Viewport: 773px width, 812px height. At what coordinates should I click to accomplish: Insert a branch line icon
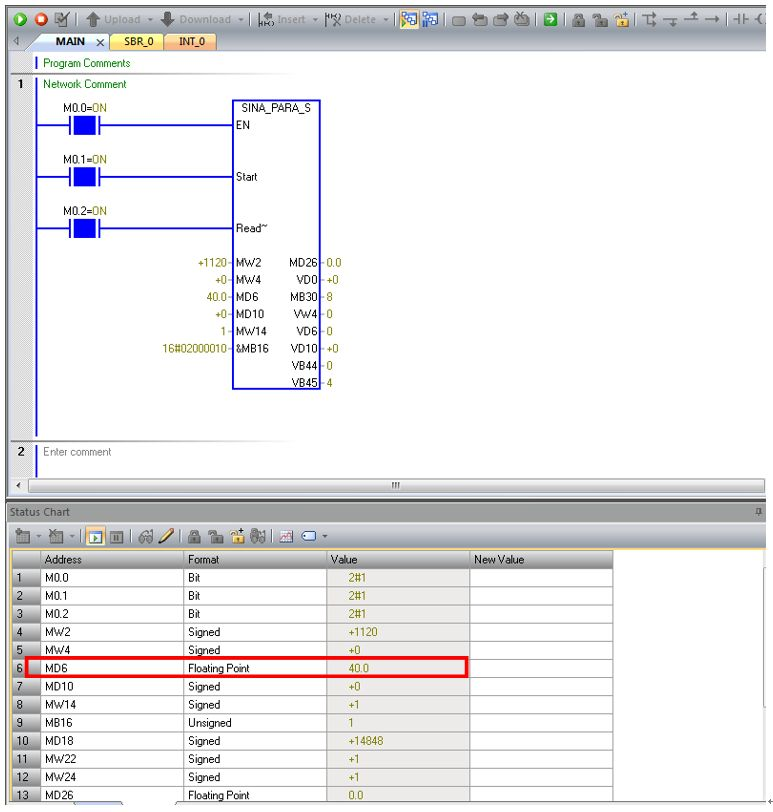[649, 20]
